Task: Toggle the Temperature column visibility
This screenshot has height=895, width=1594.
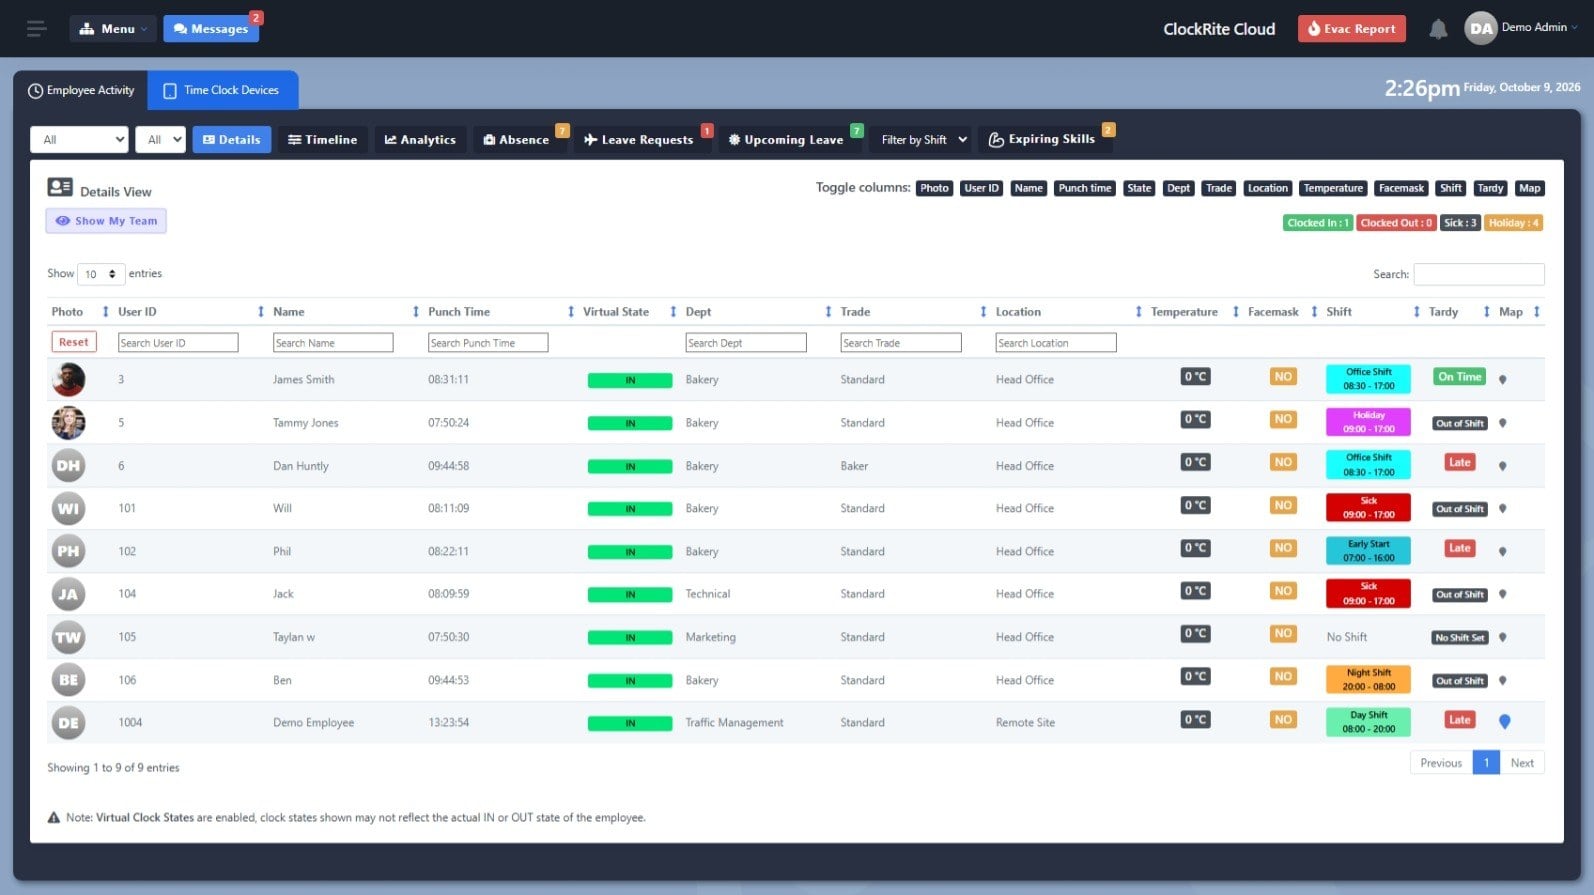Action: point(1332,188)
